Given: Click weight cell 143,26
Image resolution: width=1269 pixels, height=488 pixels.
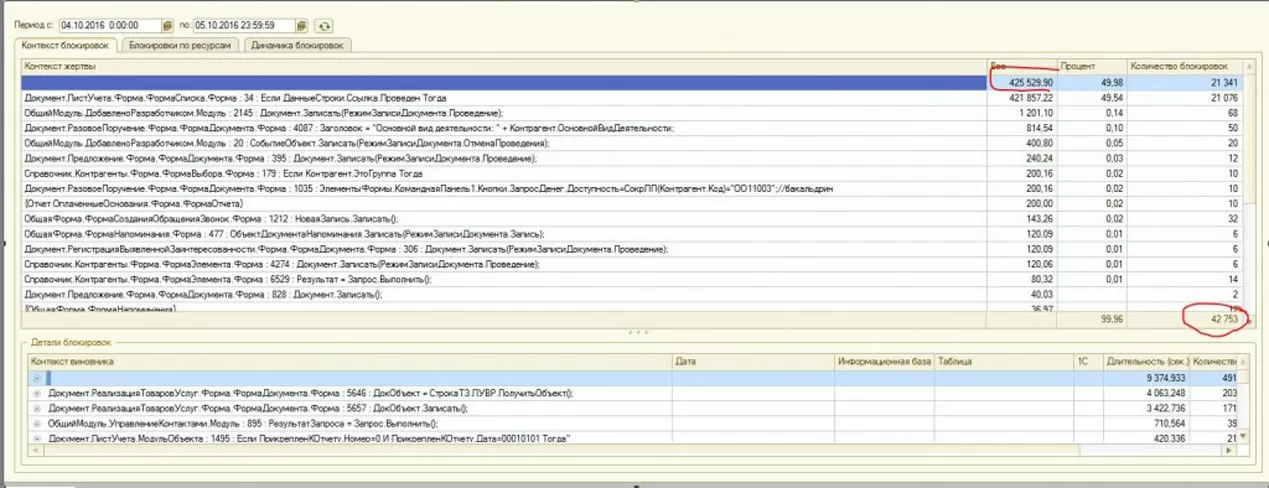Looking at the screenshot, I should (1023, 218).
